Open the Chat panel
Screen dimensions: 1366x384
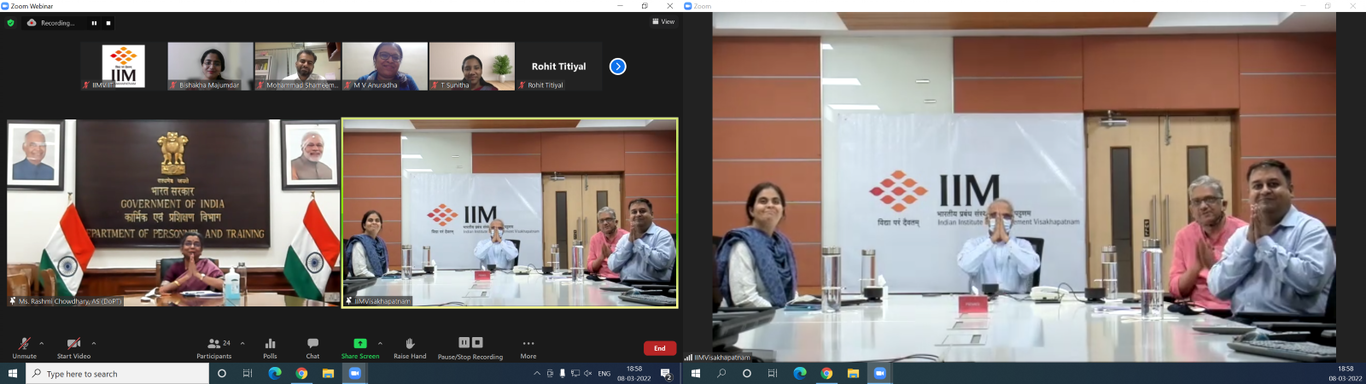coord(313,347)
